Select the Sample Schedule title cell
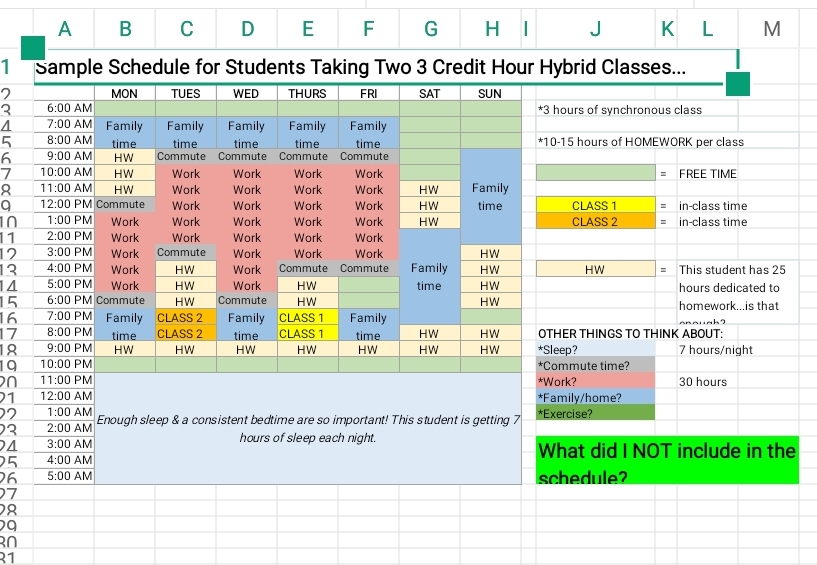Viewport: 817px width, 565px height. click(386, 67)
